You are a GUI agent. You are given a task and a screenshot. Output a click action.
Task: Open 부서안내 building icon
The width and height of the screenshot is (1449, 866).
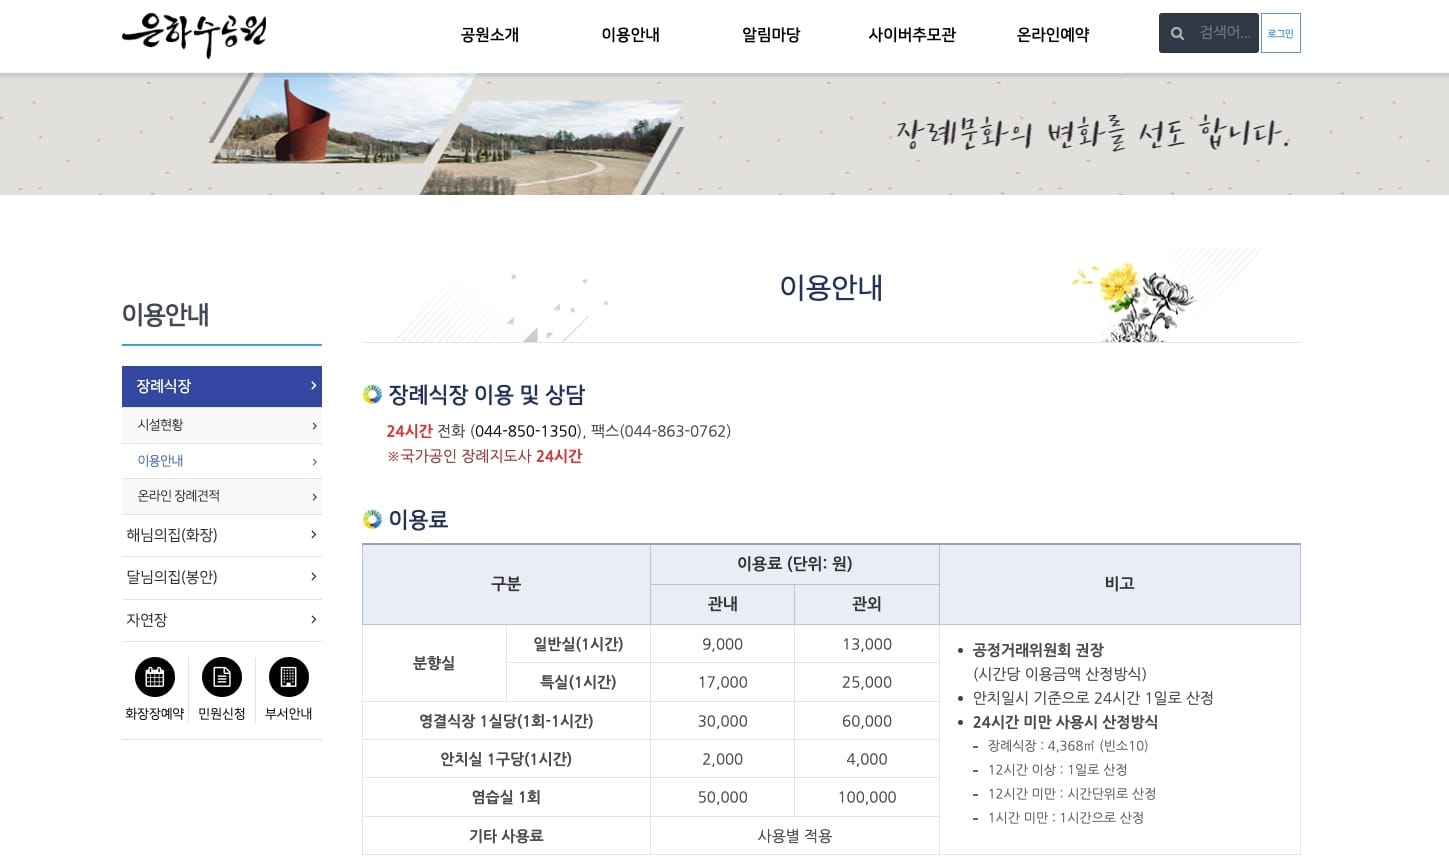click(288, 678)
